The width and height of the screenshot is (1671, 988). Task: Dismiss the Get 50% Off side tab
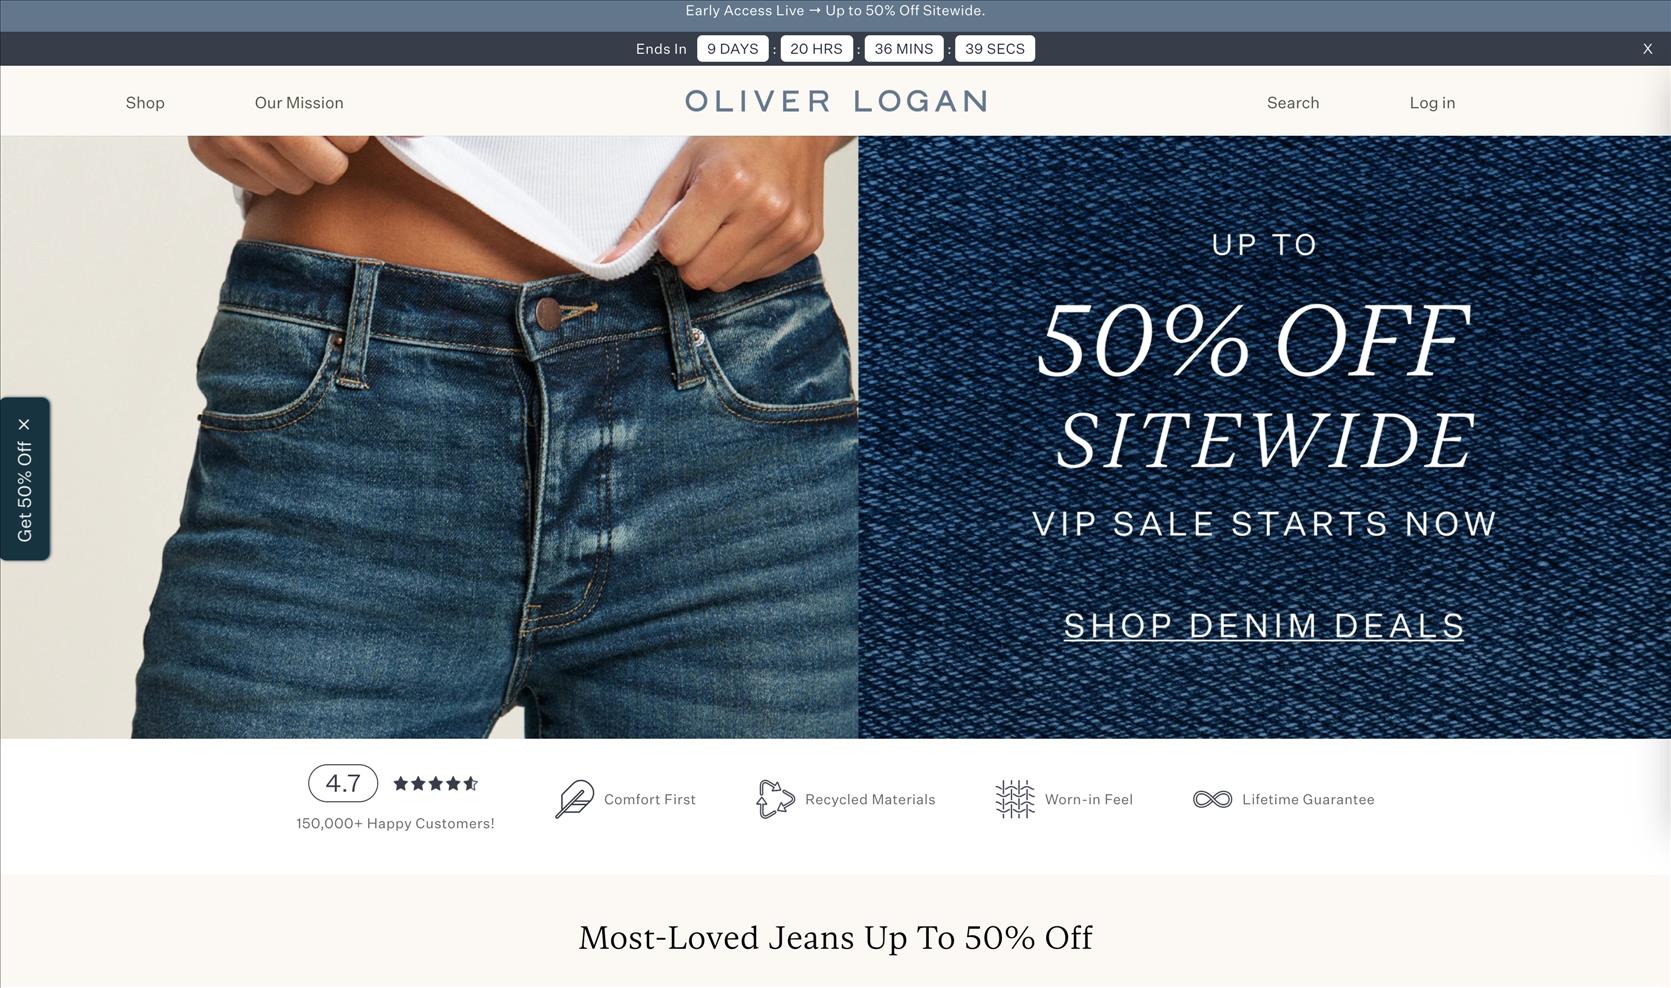point(24,424)
